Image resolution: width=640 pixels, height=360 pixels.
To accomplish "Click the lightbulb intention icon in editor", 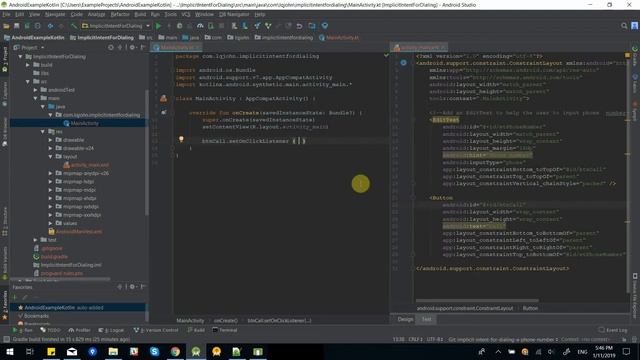I will point(181,140).
